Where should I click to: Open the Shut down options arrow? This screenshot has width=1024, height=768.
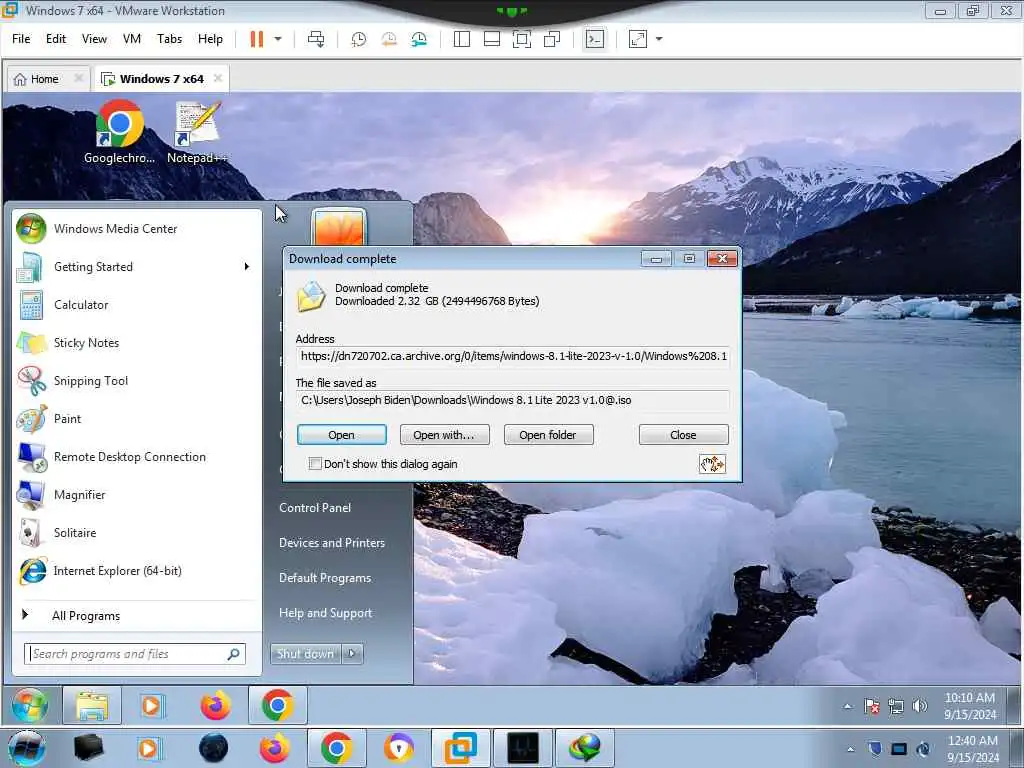pyautogui.click(x=352, y=654)
